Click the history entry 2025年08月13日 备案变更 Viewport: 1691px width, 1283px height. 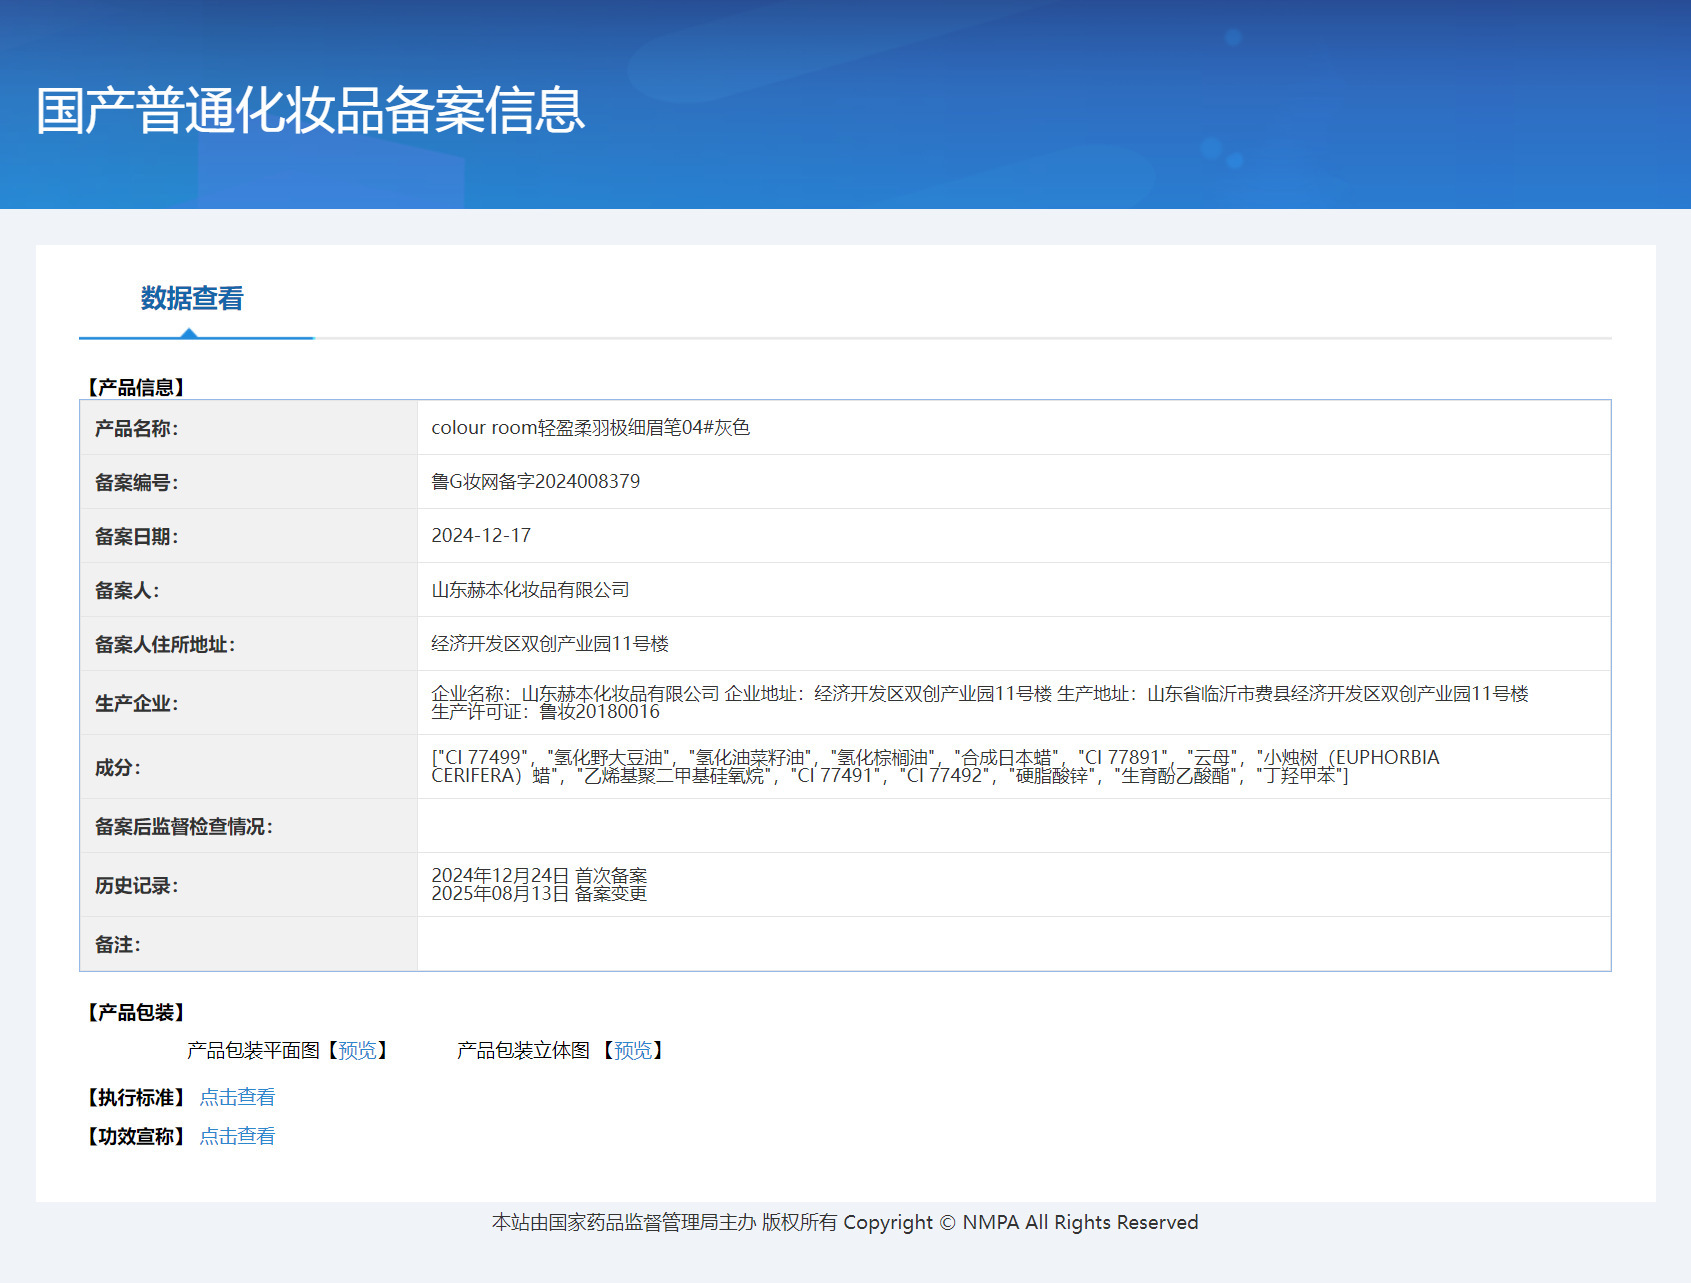tap(539, 893)
